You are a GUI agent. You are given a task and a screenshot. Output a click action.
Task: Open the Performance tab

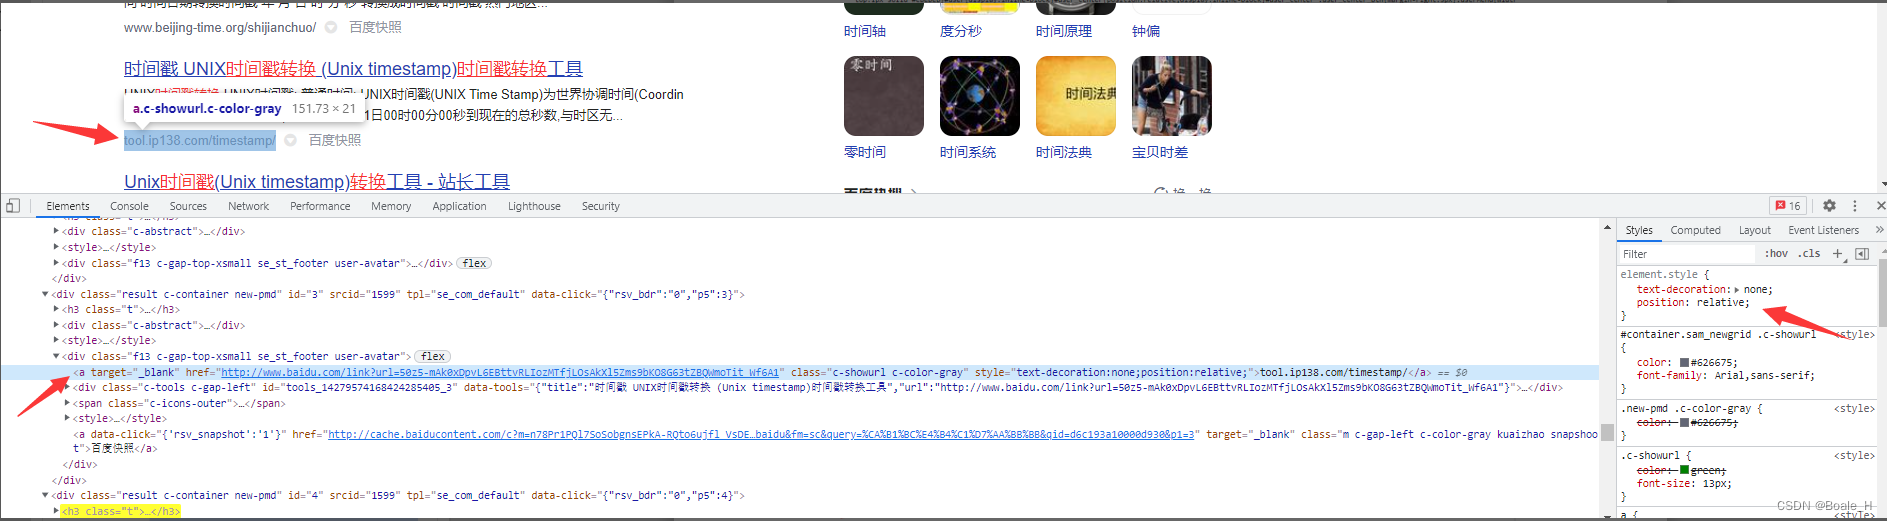[x=320, y=206]
